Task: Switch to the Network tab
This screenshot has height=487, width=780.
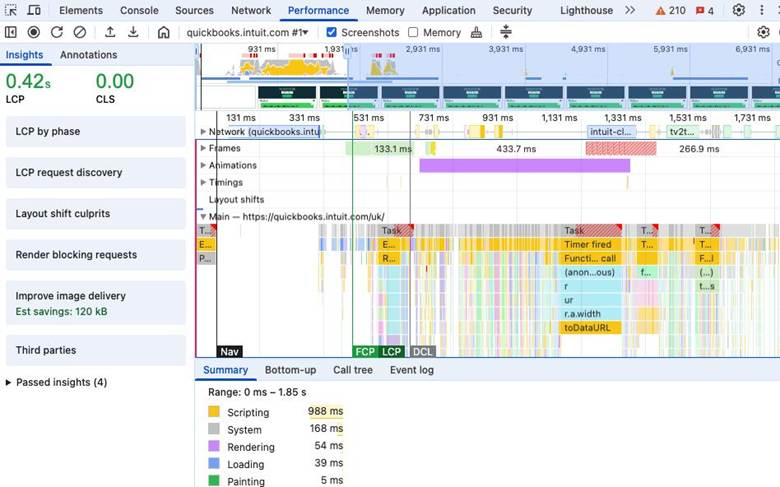Action: (251, 10)
